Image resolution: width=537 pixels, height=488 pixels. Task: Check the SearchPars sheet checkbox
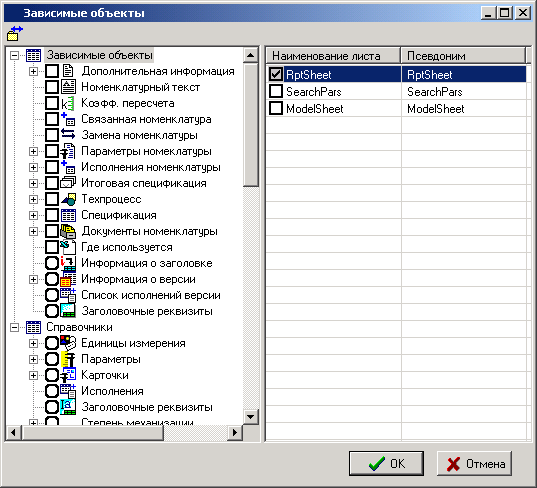(x=276, y=91)
